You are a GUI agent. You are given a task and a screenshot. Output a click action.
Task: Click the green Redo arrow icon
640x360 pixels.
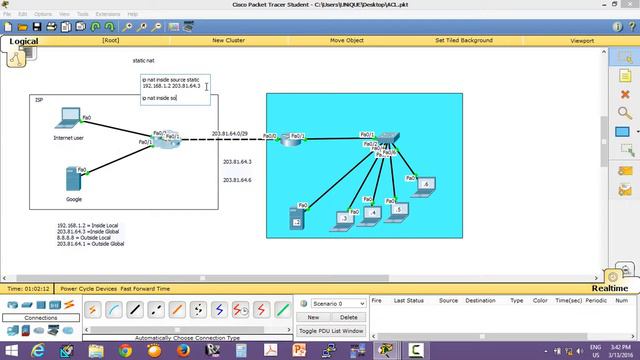(109, 27)
